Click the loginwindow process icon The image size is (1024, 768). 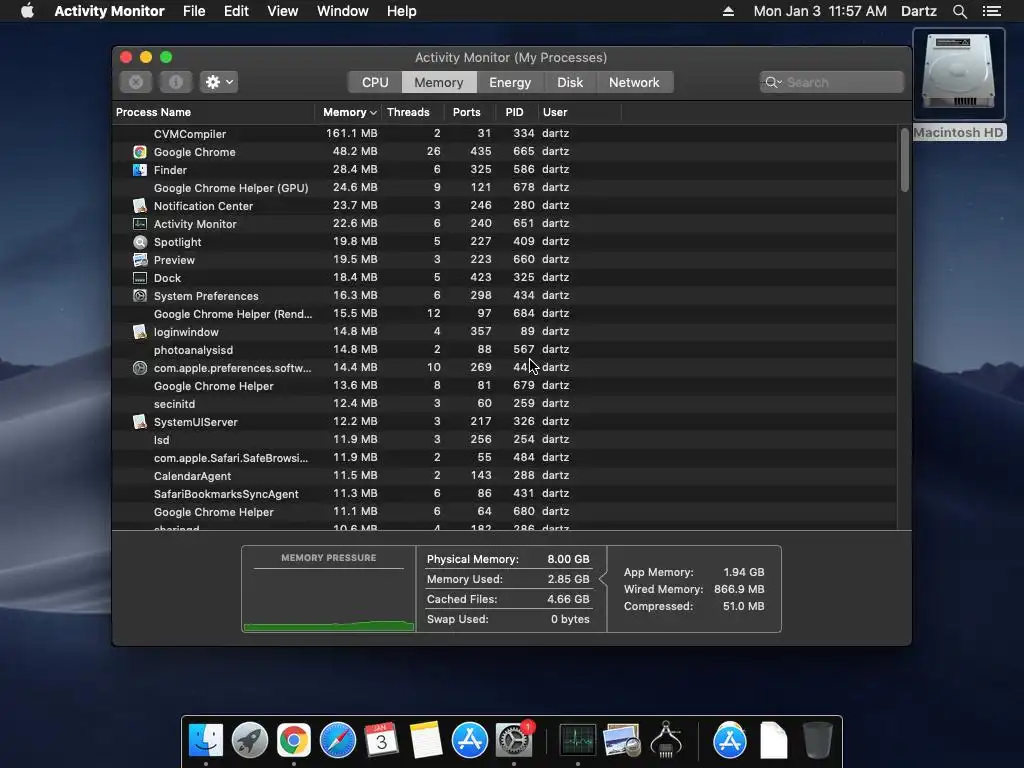point(140,332)
